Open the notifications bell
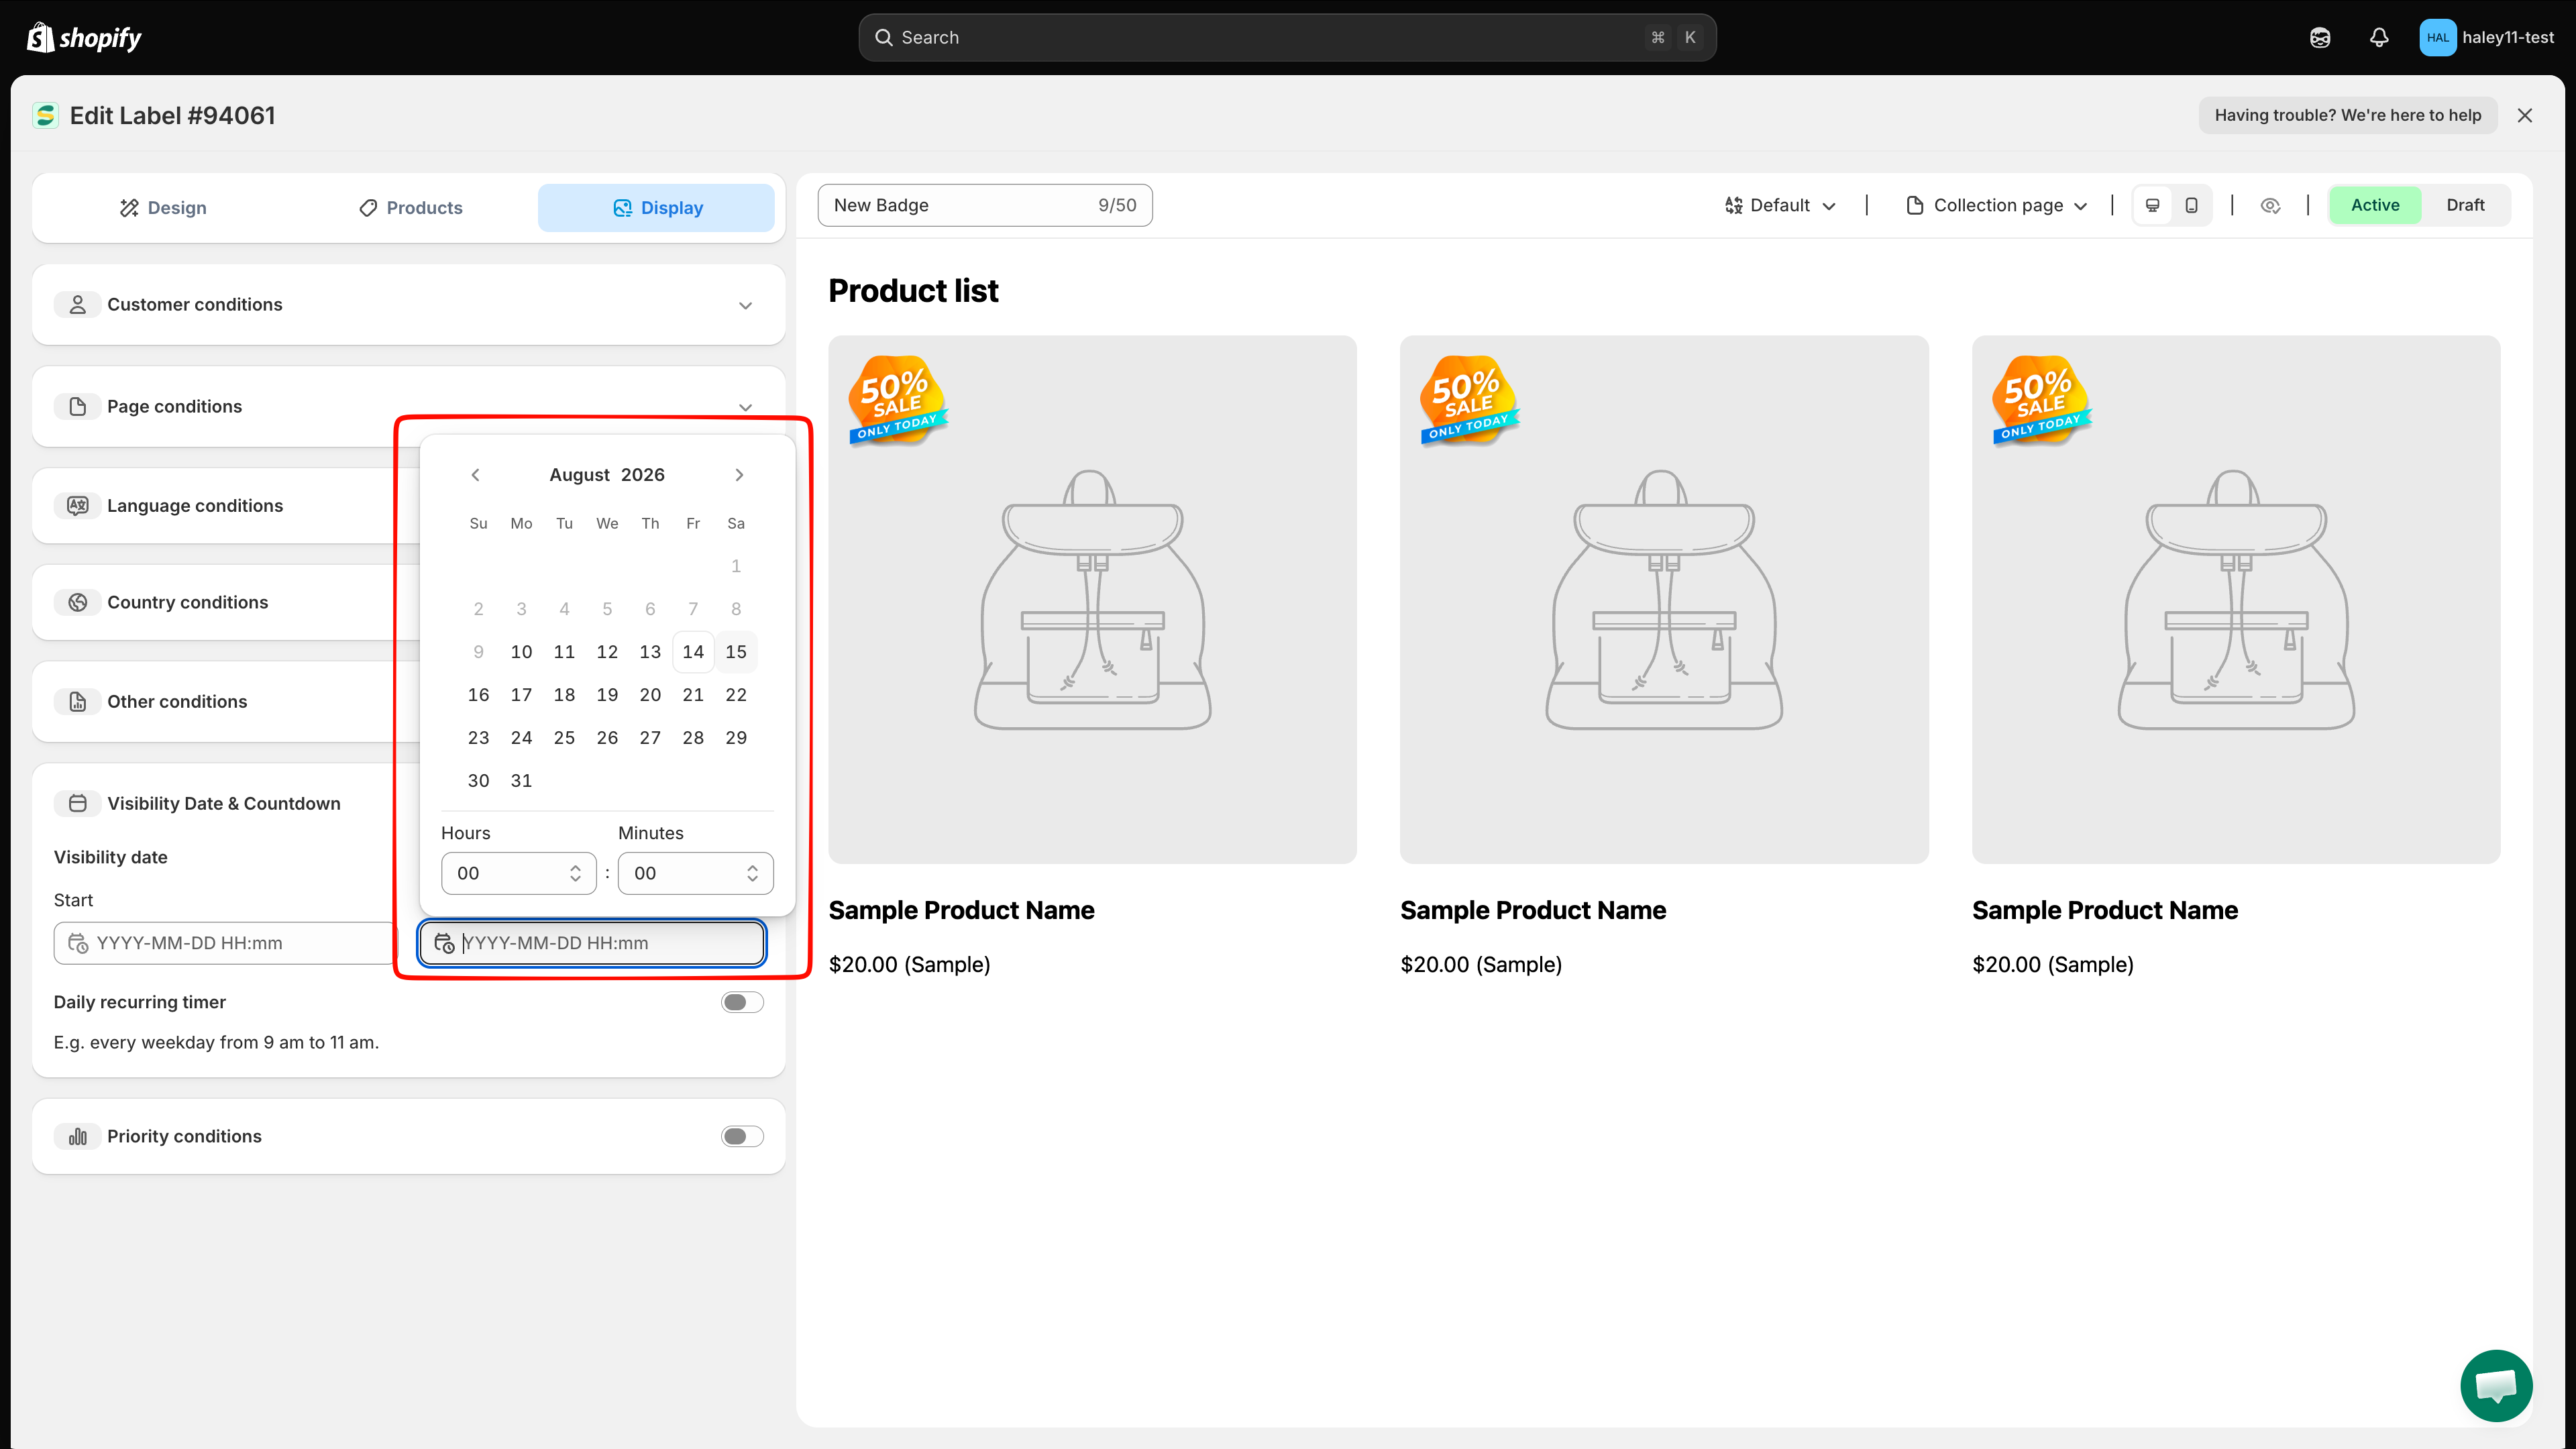 [2379, 37]
